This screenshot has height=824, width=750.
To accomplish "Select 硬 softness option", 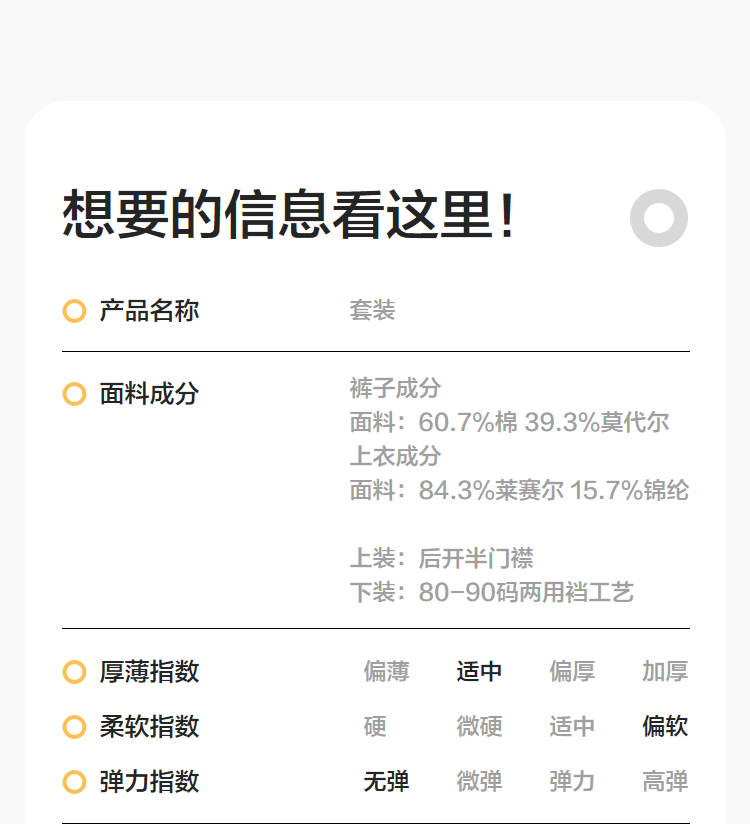I will pos(375,727).
